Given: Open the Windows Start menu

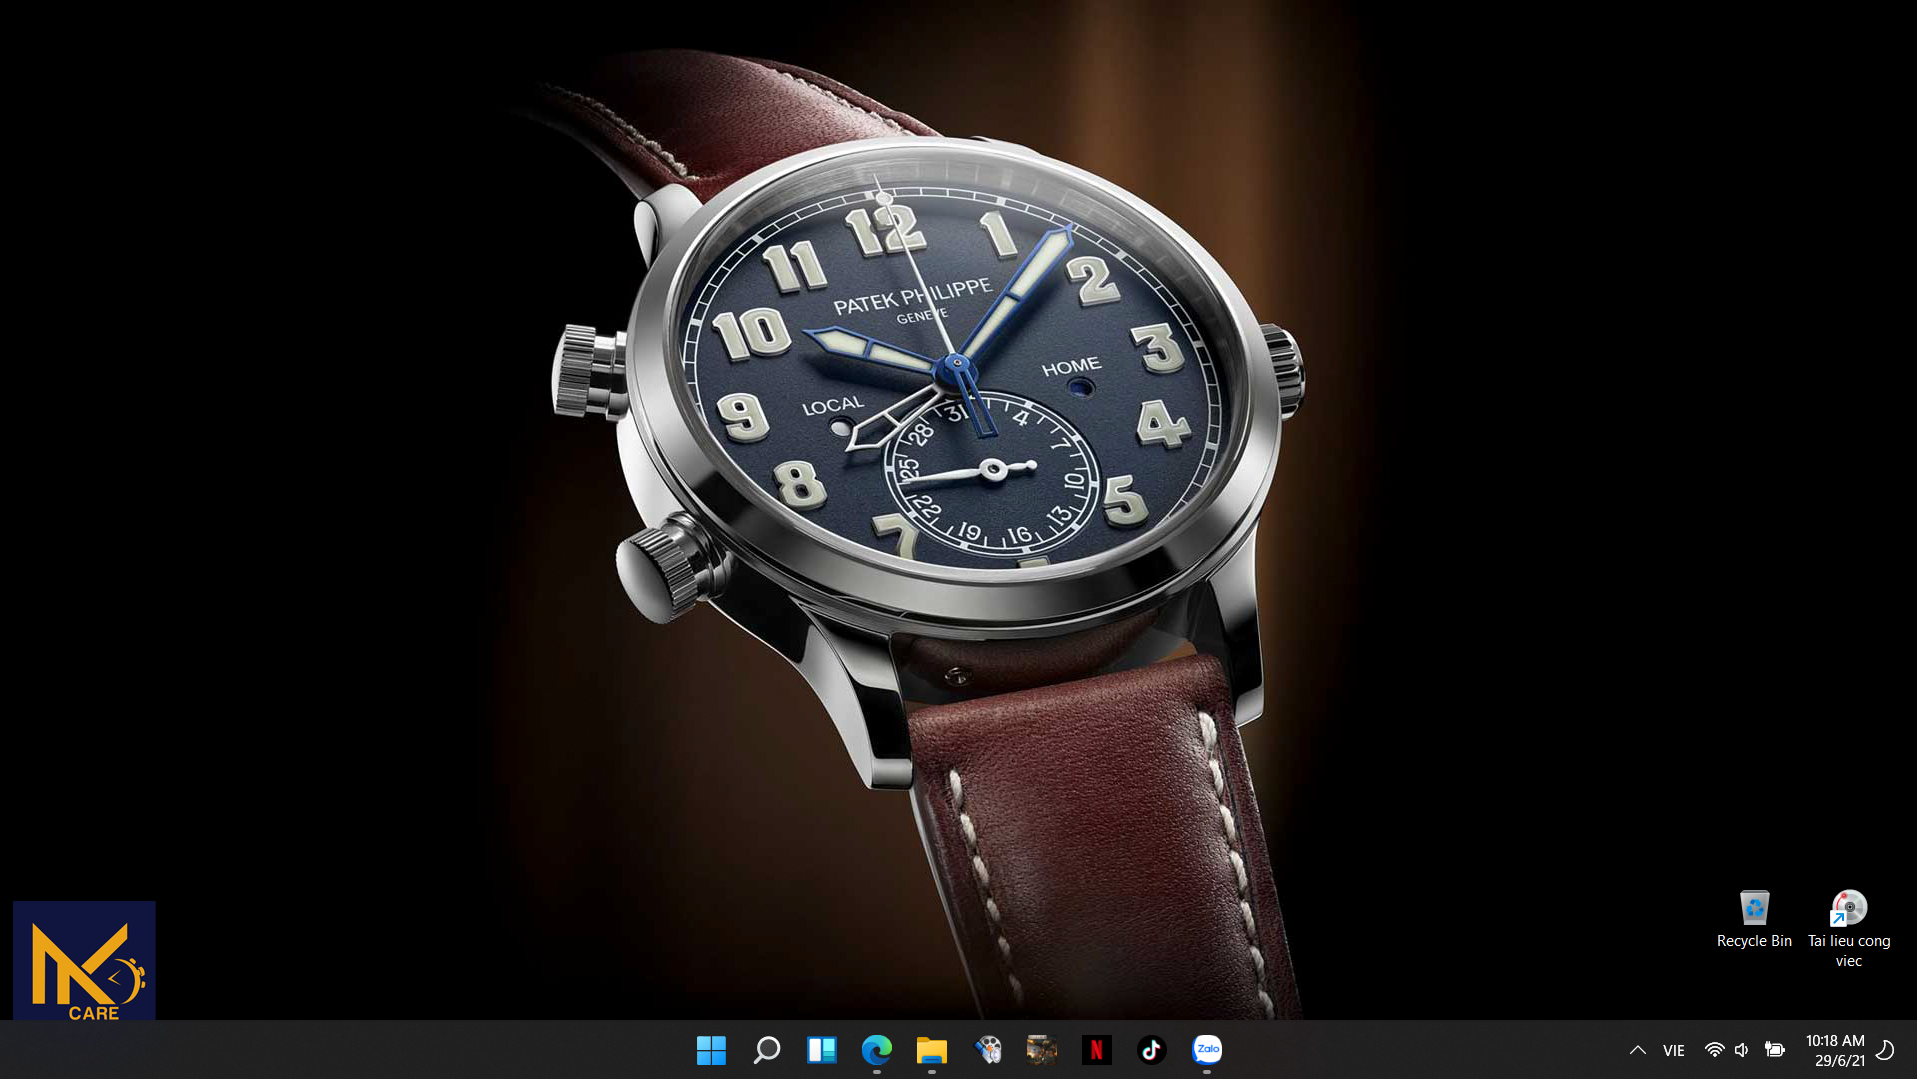Looking at the screenshot, I should click(x=711, y=1050).
